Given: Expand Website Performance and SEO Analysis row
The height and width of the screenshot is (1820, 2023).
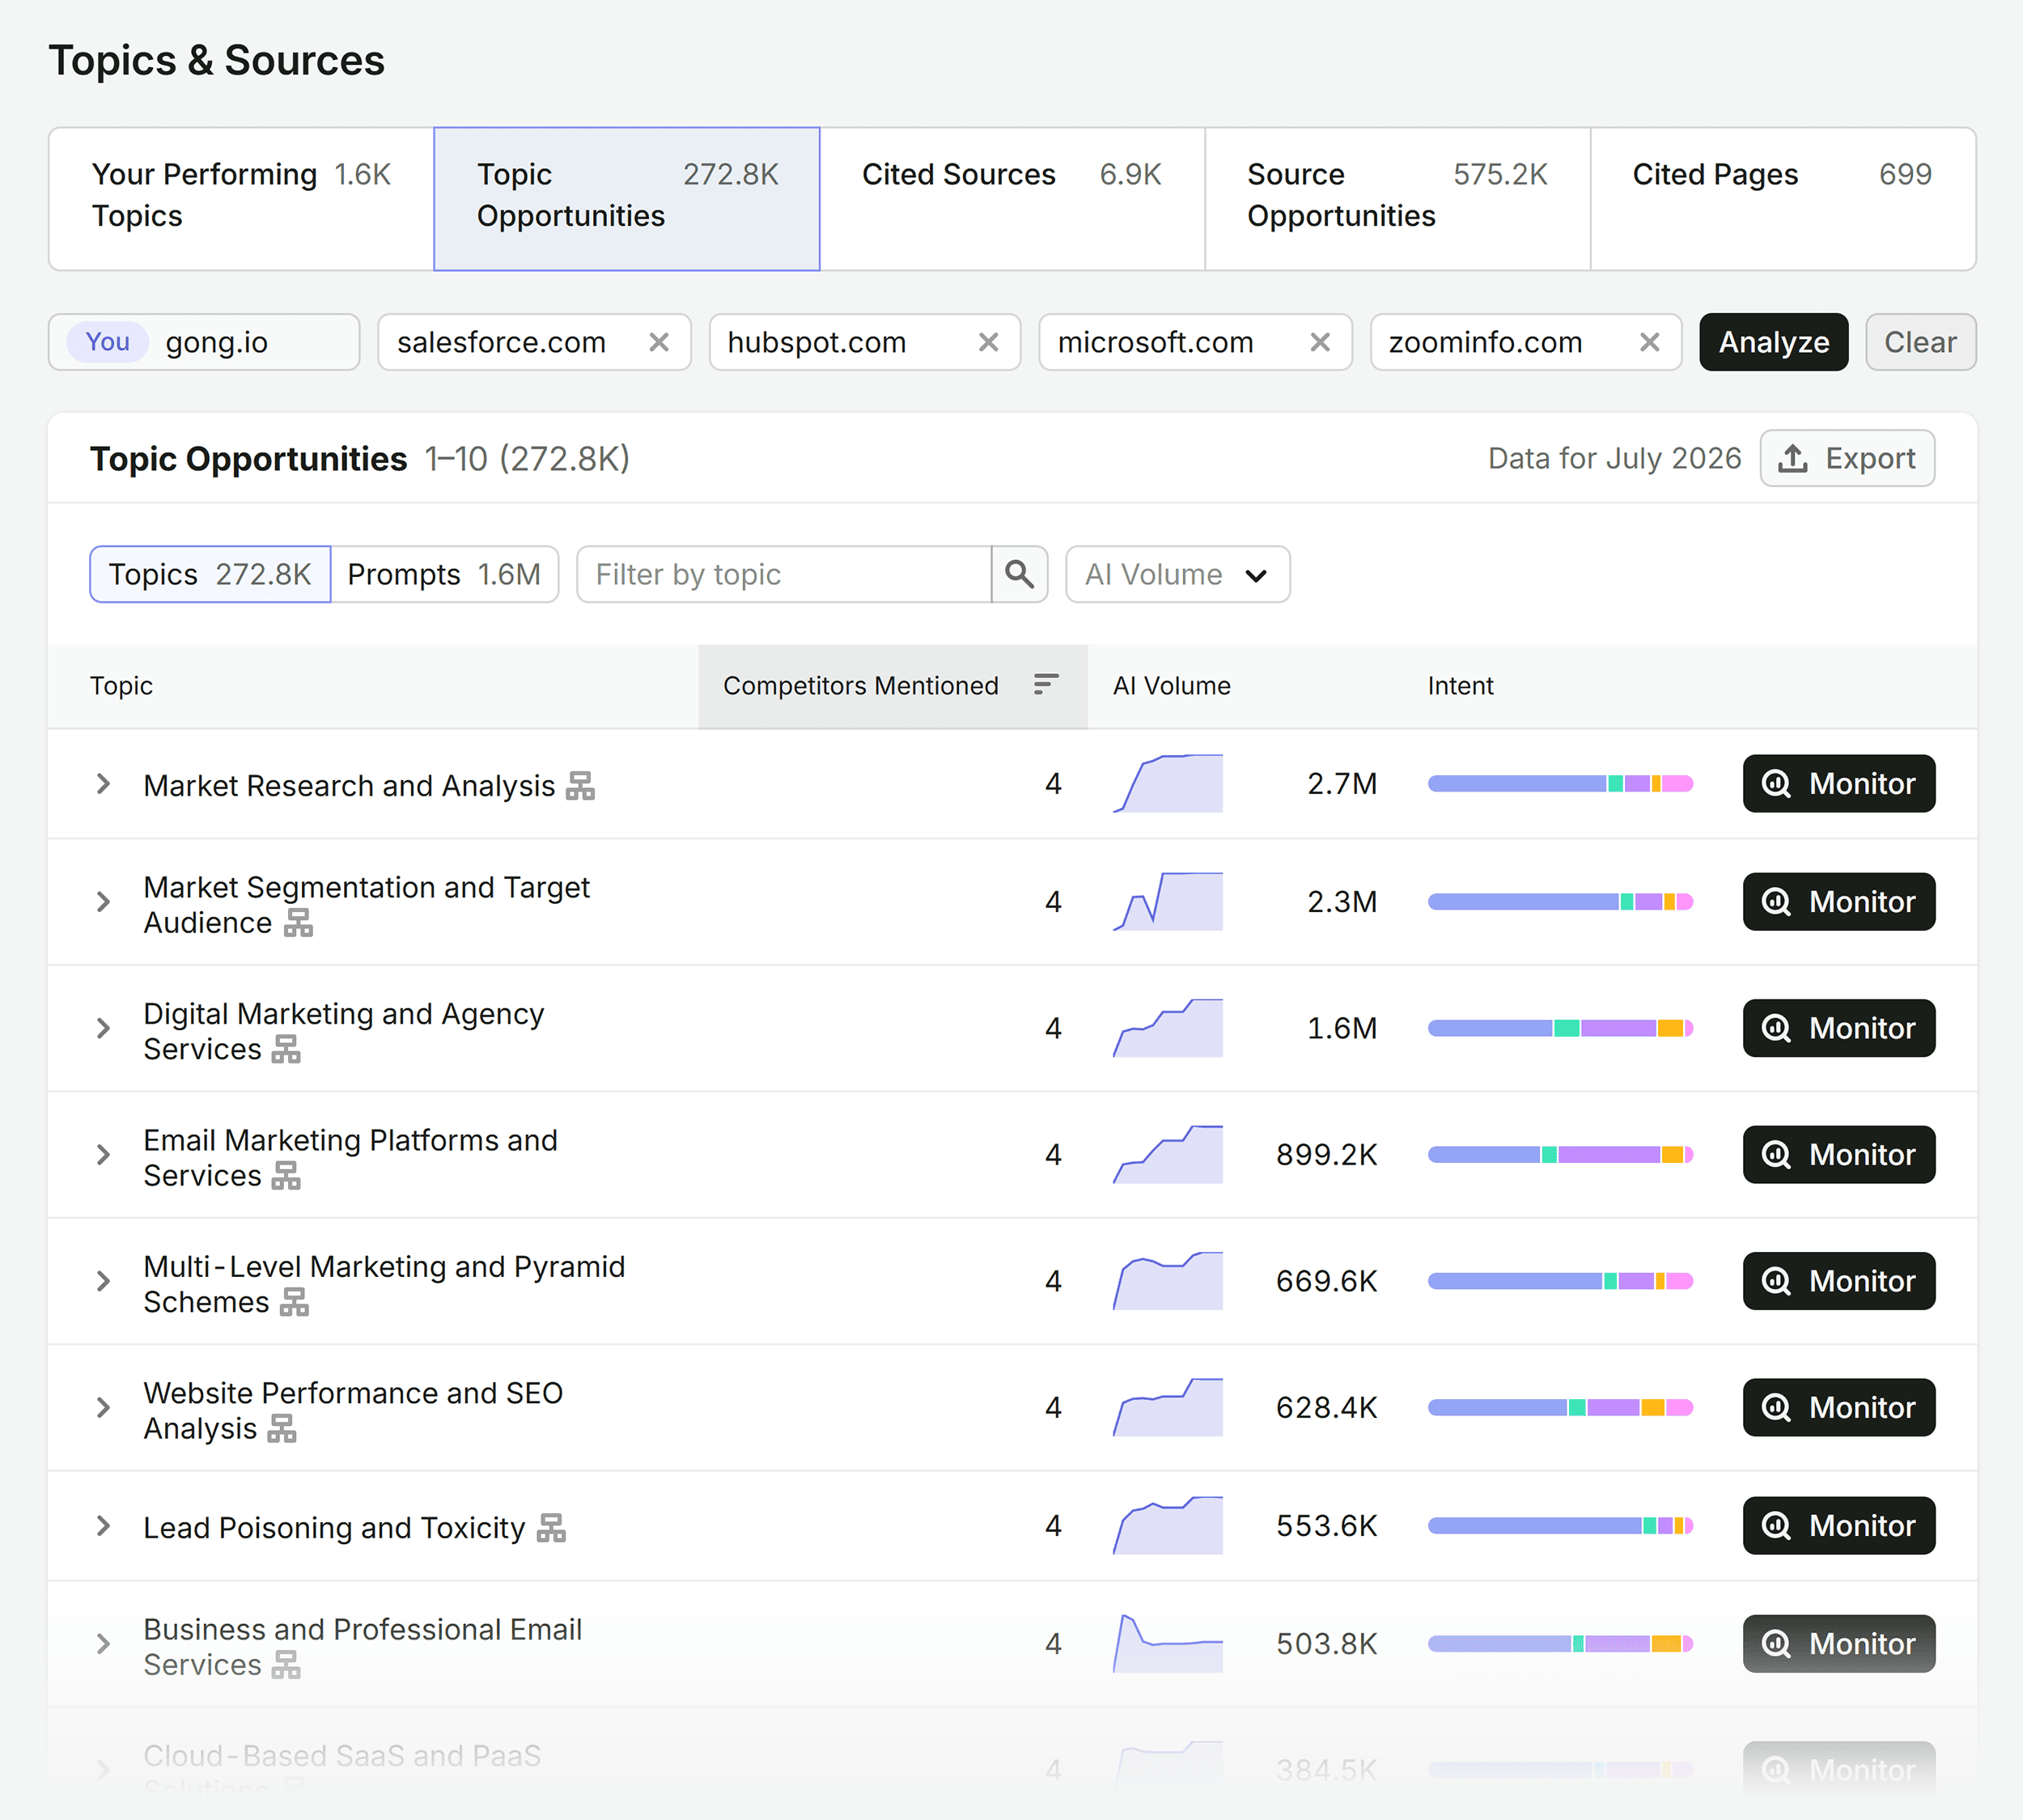Looking at the screenshot, I should [103, 1408].
